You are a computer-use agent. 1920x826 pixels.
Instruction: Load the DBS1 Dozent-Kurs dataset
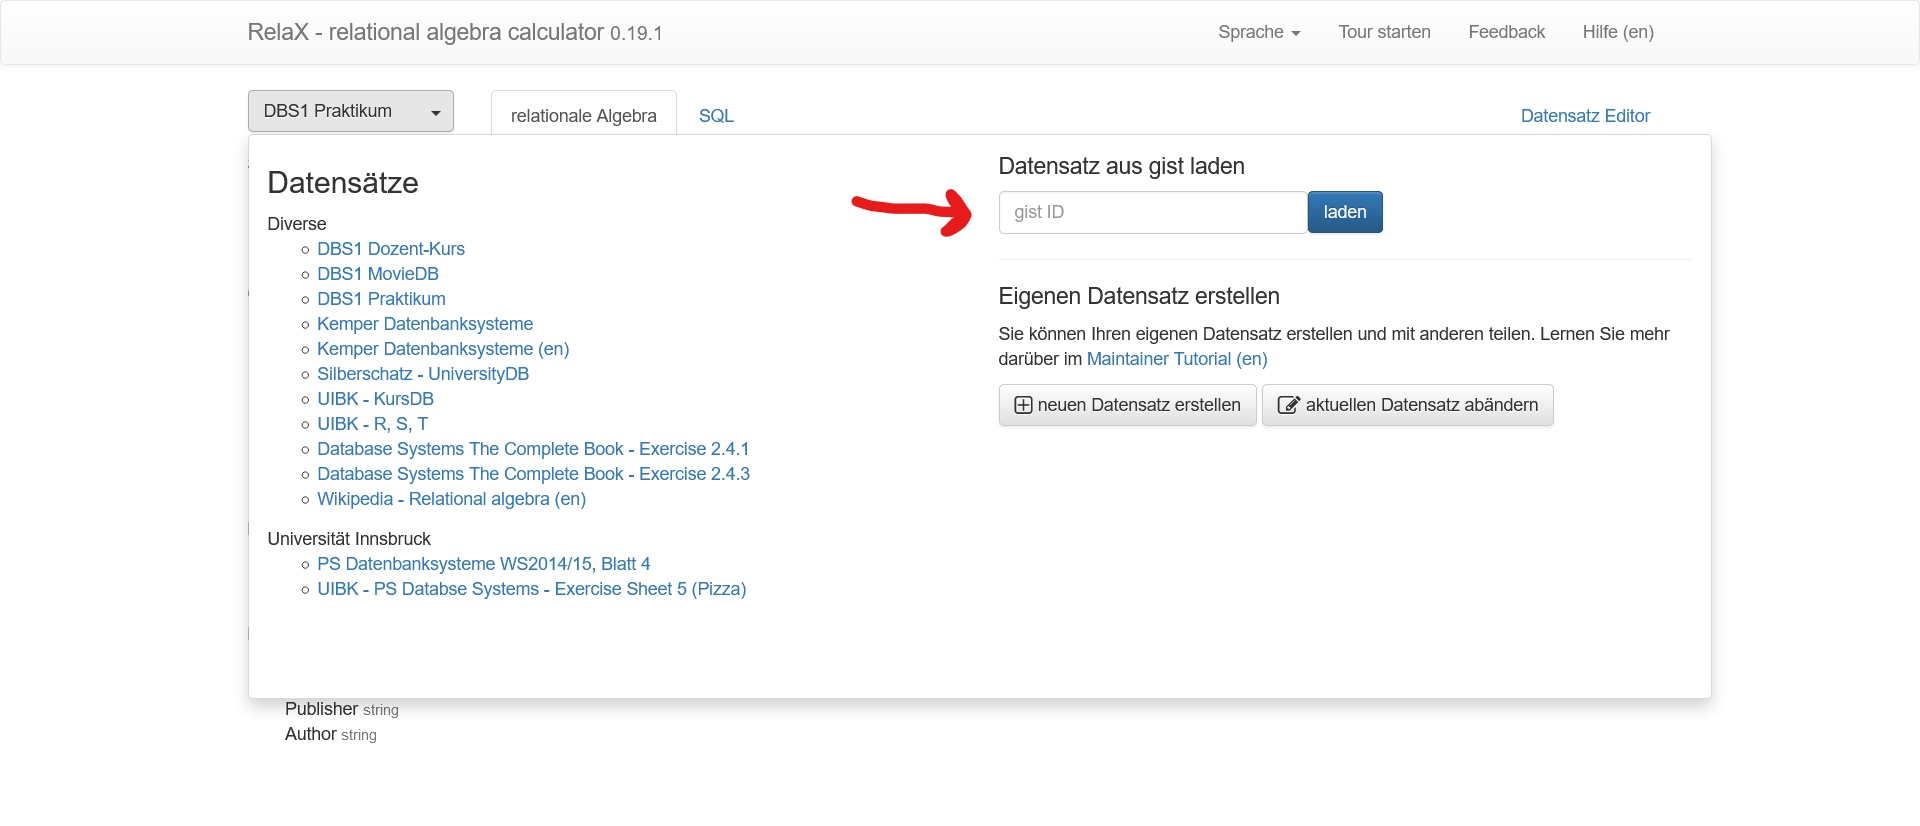391,249
